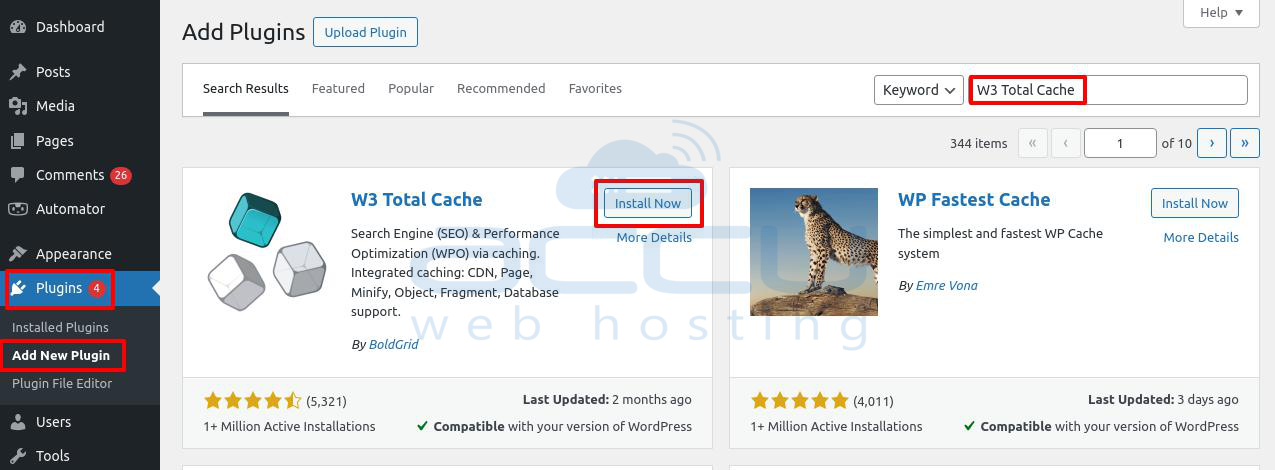Click the WP Fastest Cache cheetah image
The image size is (1275, 470).
[814, 252]
